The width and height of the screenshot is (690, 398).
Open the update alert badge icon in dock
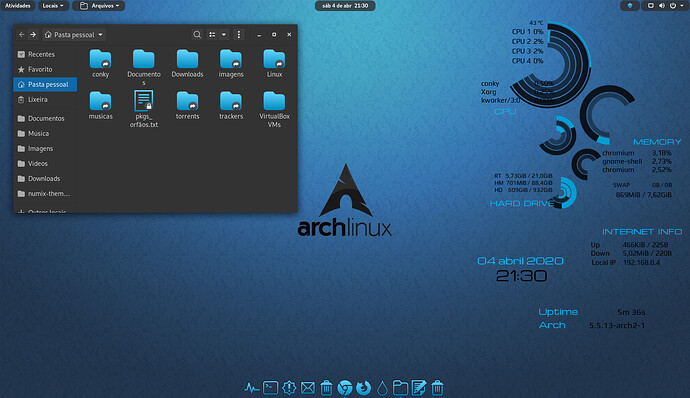289,388
